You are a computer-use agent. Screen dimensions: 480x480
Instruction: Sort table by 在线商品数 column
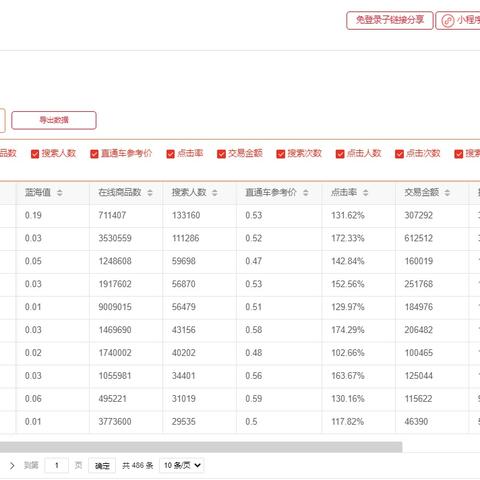150,193
